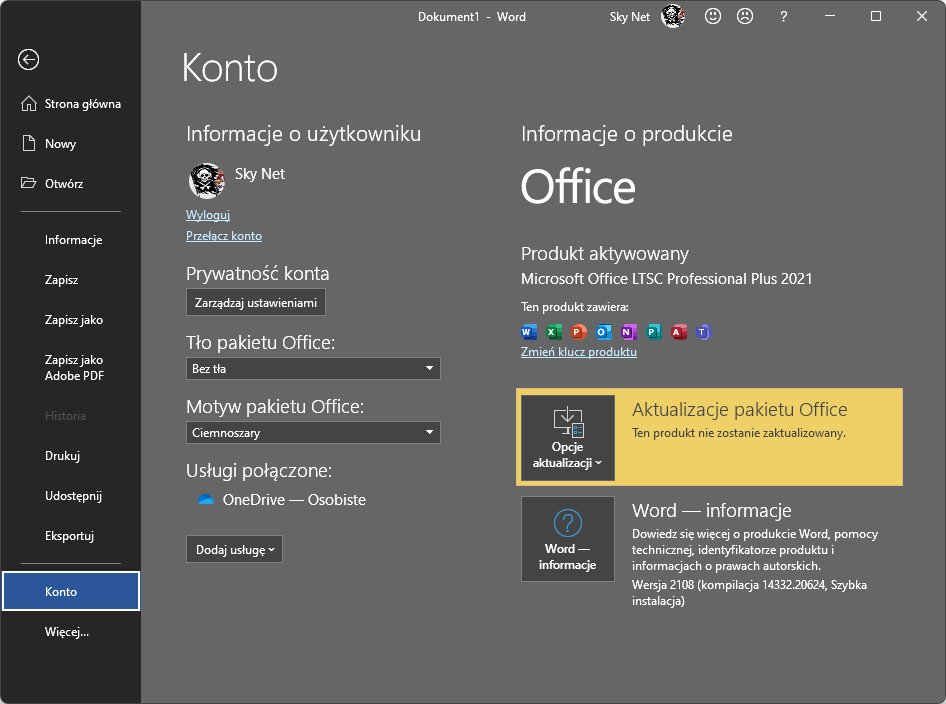Viewport: 946px width, 704px height.
Task: Expand Opcje aktualizacji menu
Action: click(x=568, y=438)
